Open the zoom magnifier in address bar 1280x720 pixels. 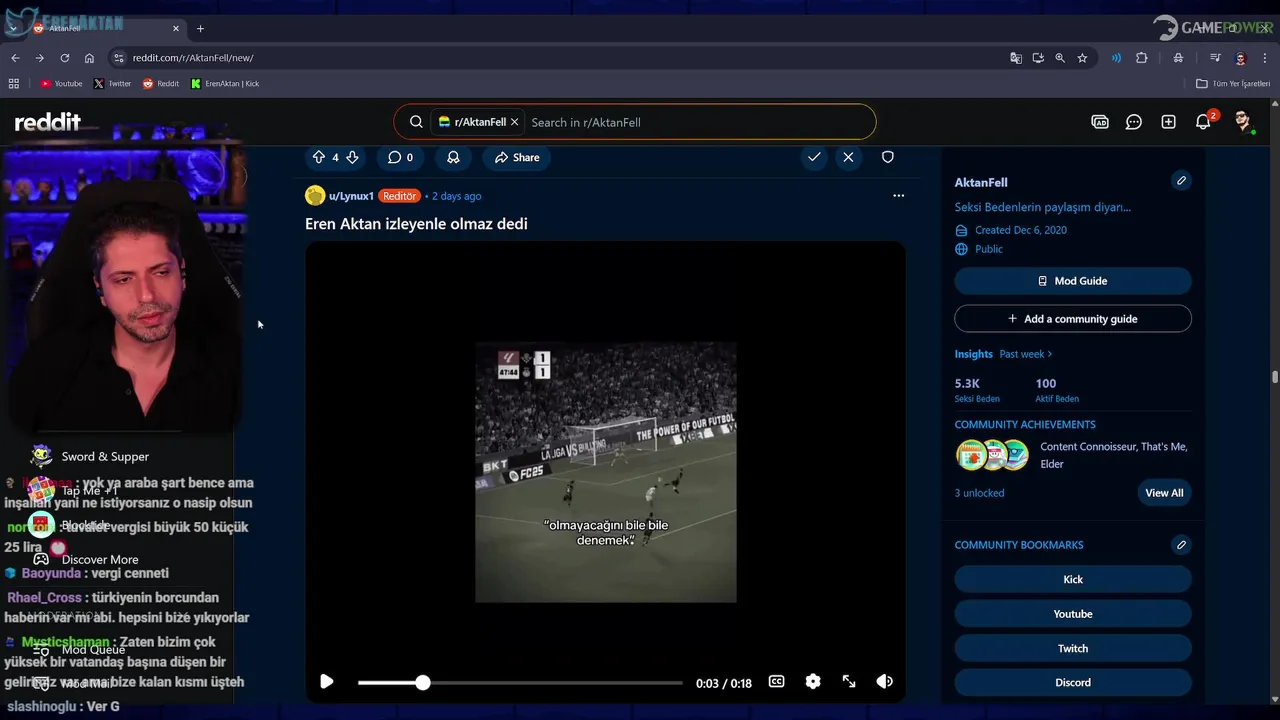tap(1060, 58)
